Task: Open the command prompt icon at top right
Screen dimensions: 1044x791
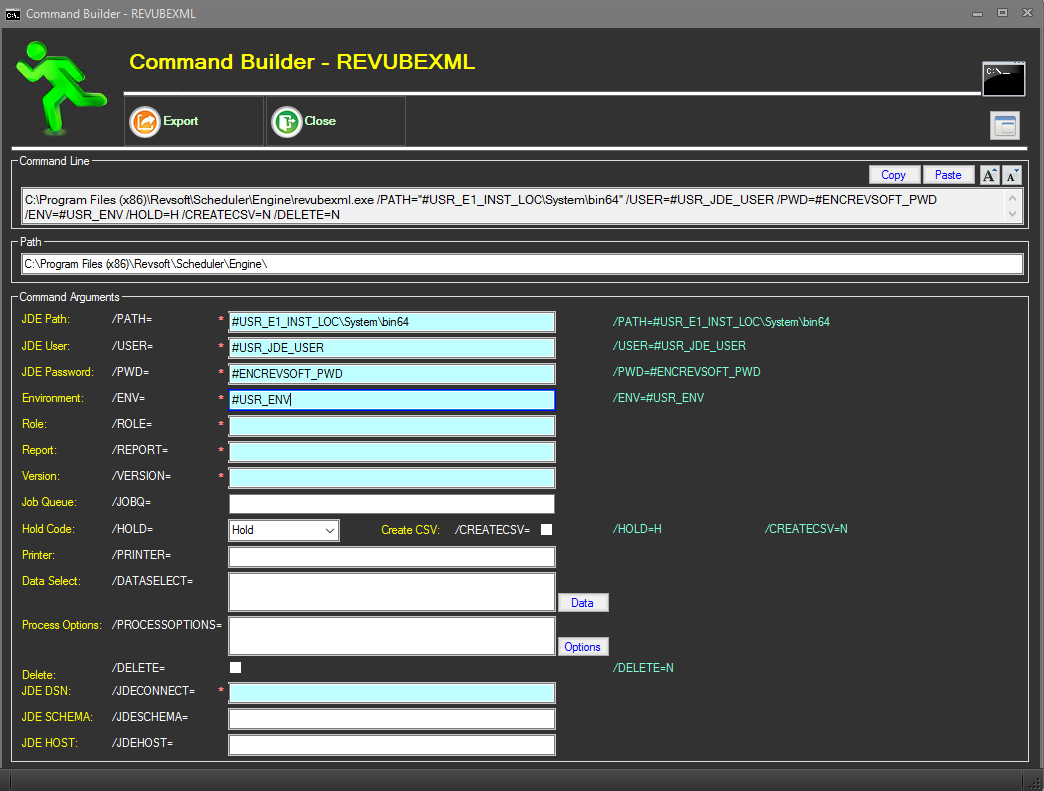Action: click(1003, 78)
